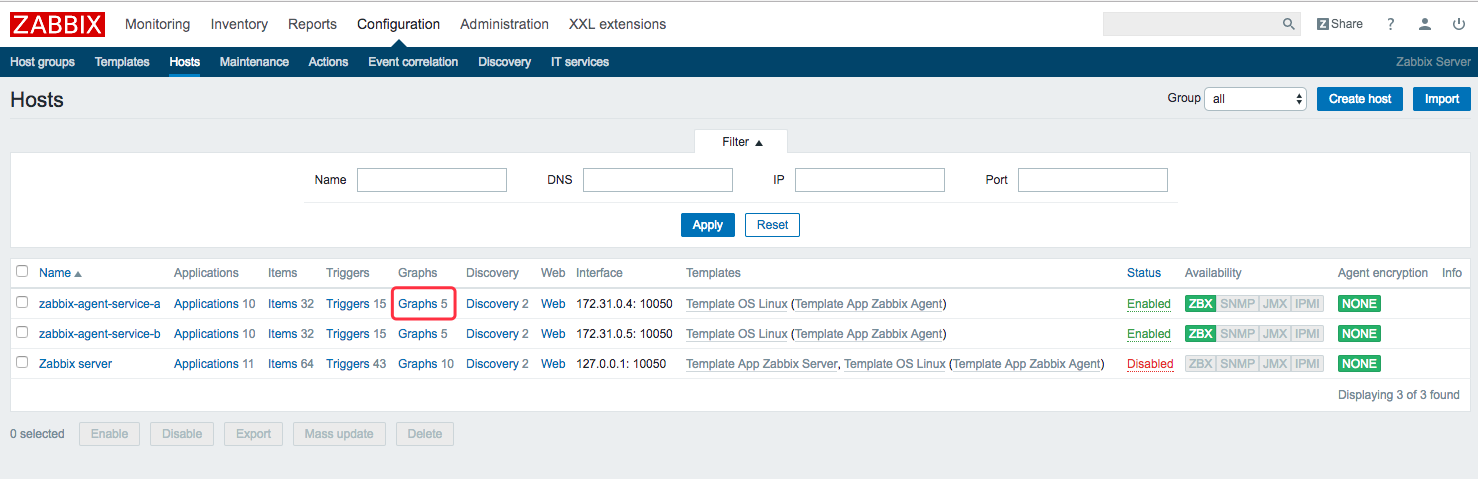
Task: Click JMX badge for Zabbix server
Action: [x=1274, y=364]
